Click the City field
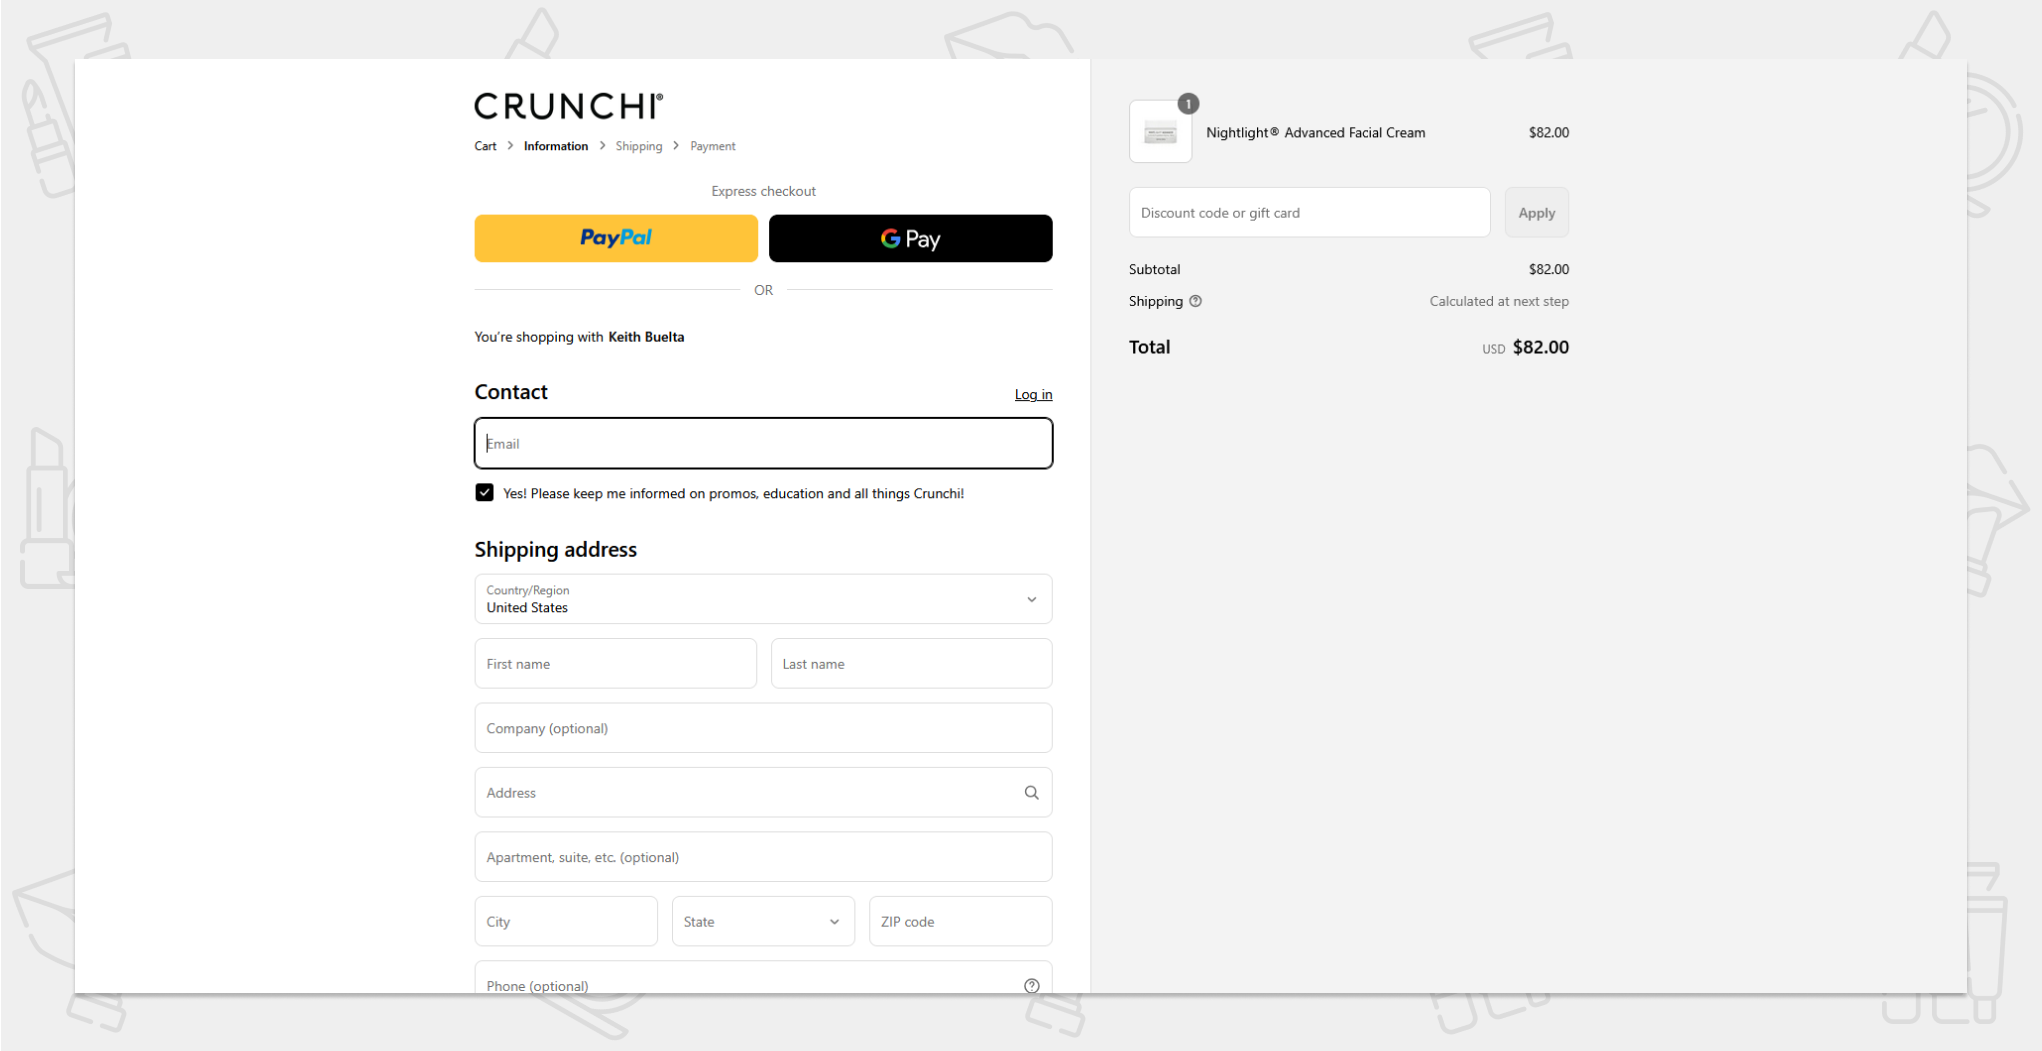This screenshot has width=2042, height=1051. [566, 921]
